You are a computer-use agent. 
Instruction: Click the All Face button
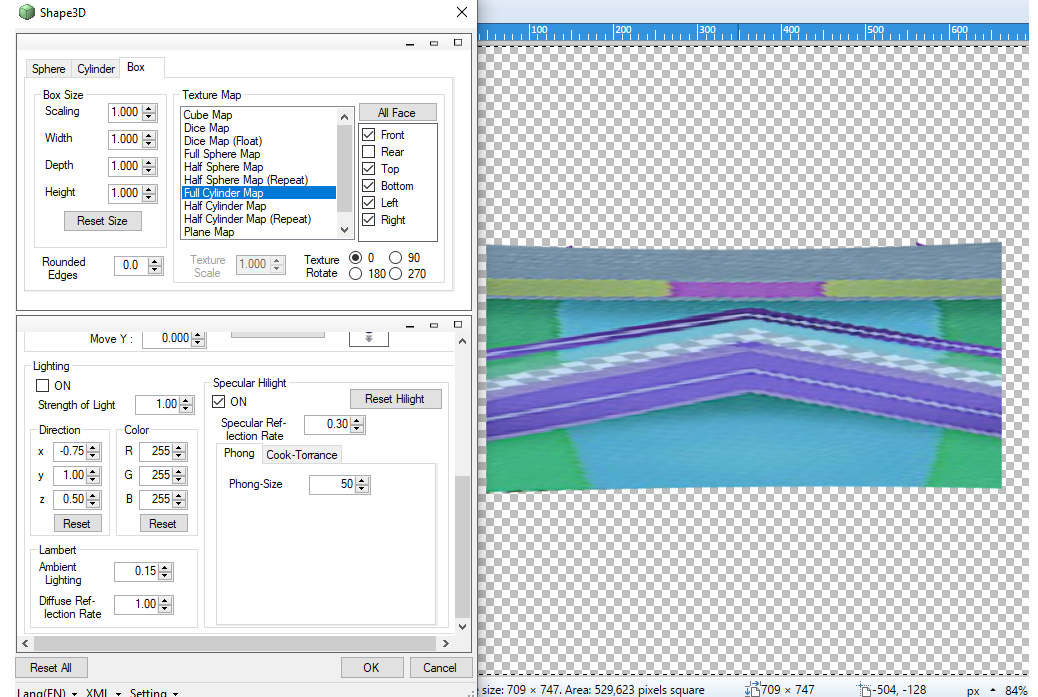[397, 113]
